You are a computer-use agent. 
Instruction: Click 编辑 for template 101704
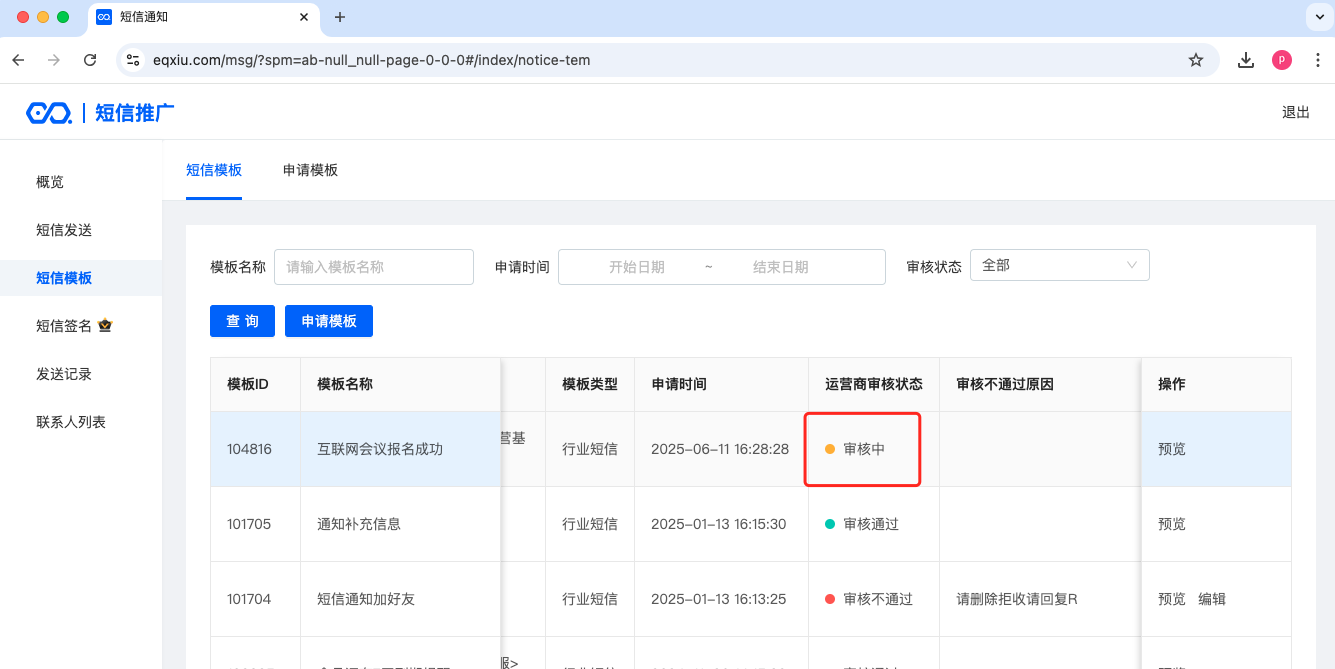1212,599
